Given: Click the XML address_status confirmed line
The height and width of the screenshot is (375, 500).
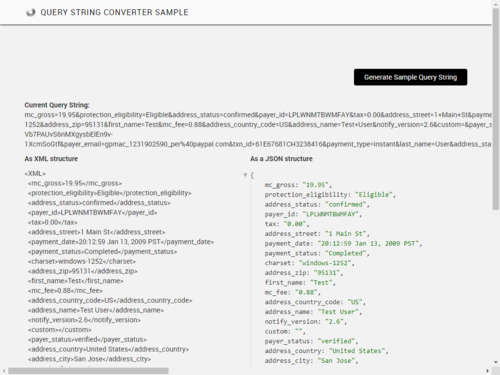Looking at the screenshot, I should 99,203.
